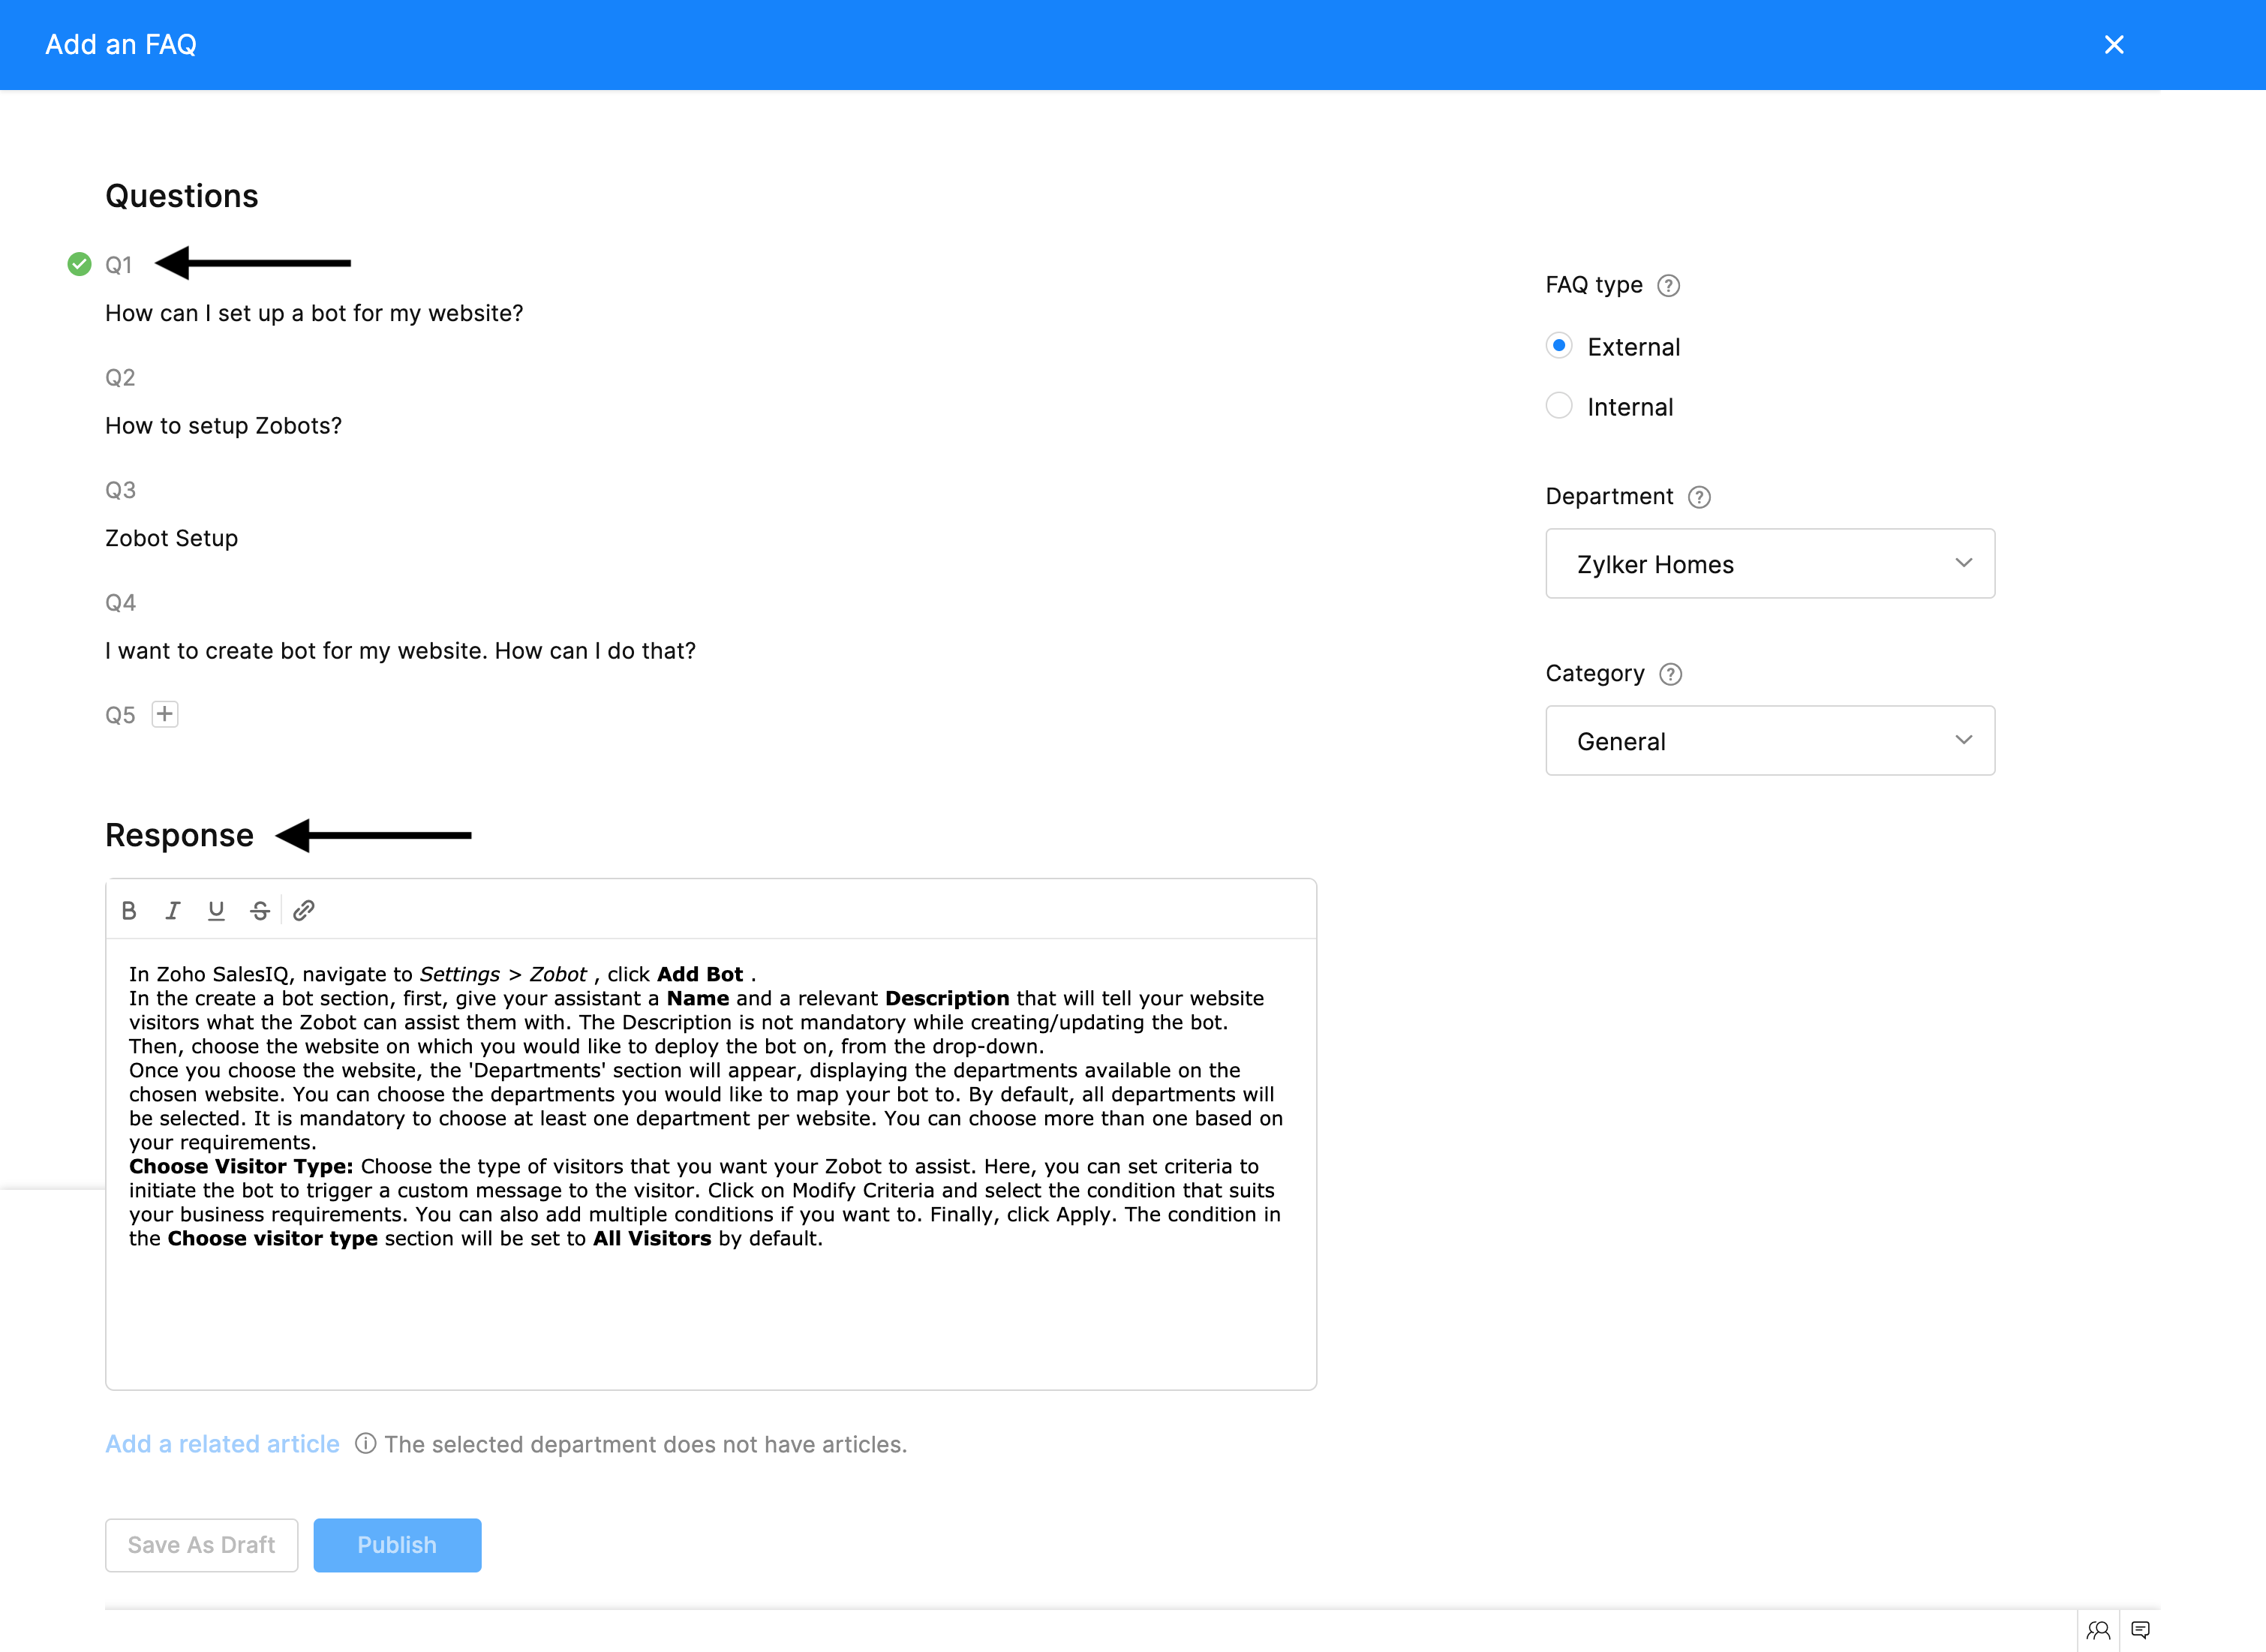2266x1652 pixels.
Task: Open the chat bubble icon at bottom
Action: point(2140,1630)
